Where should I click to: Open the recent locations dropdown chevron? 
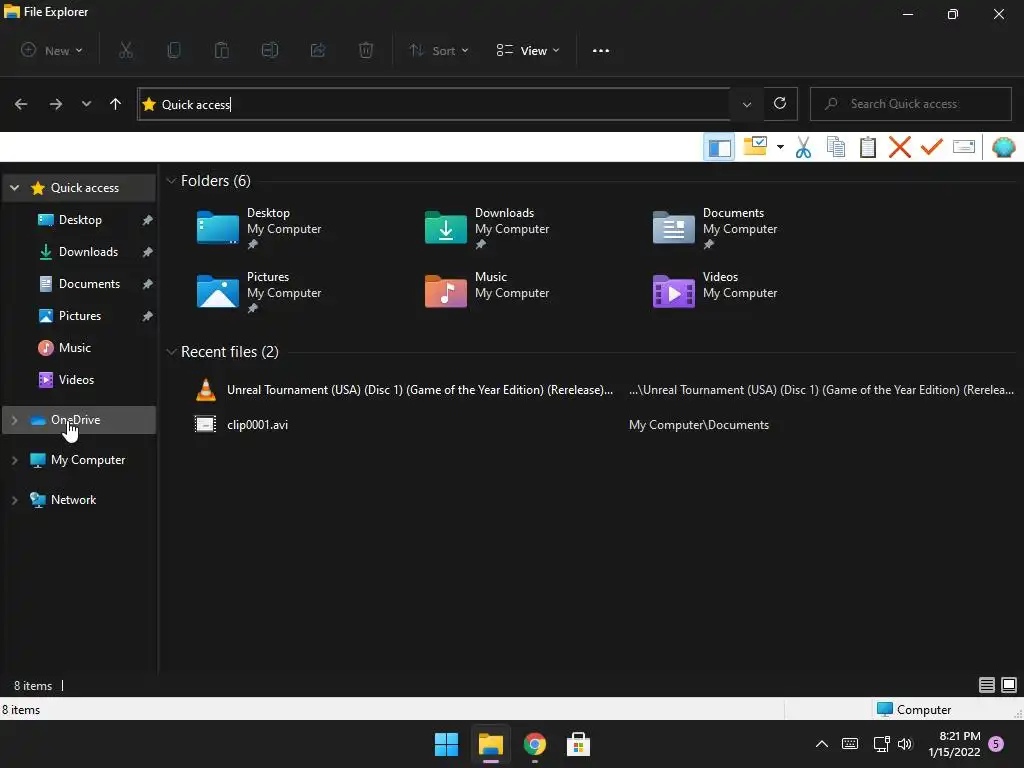pos(86,104)
